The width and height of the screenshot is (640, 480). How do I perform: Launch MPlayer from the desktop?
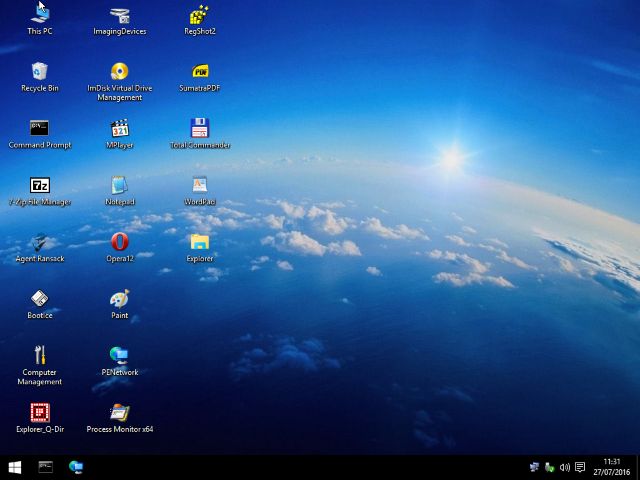click(x=120, y=129)
